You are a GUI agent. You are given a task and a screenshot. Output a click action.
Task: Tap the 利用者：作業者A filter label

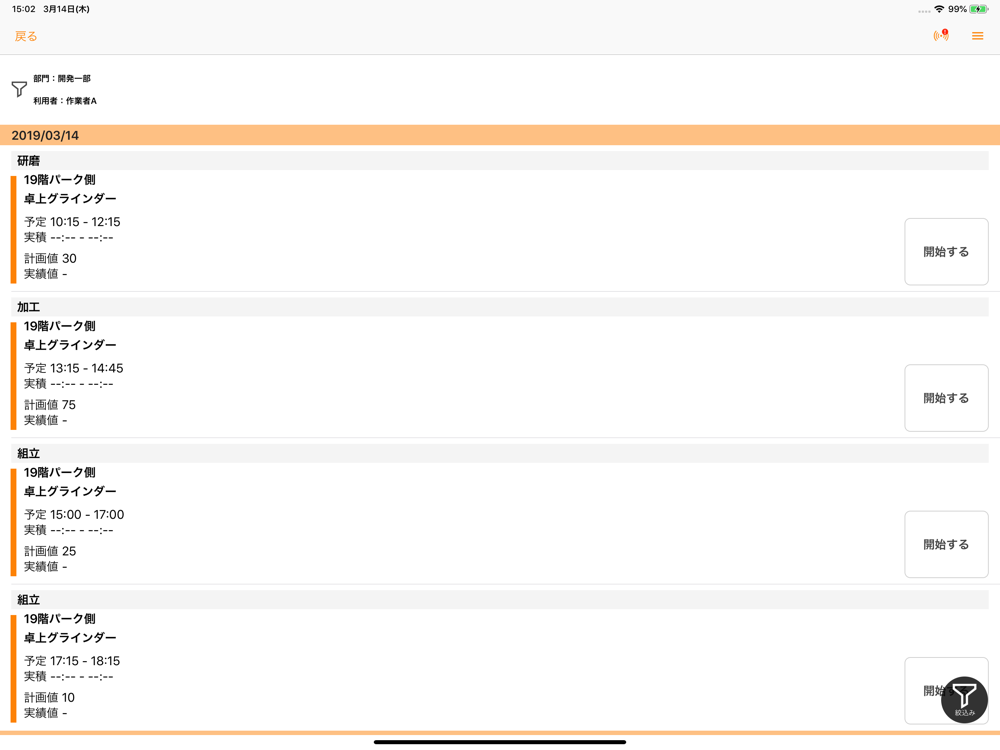pos(65,101)
